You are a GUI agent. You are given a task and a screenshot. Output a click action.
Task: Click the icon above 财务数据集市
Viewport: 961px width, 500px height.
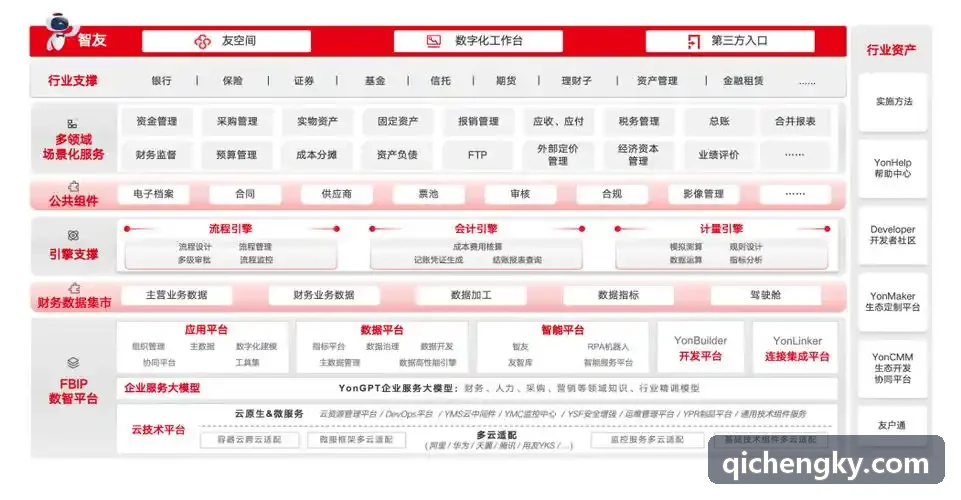[x=74, y=288]
